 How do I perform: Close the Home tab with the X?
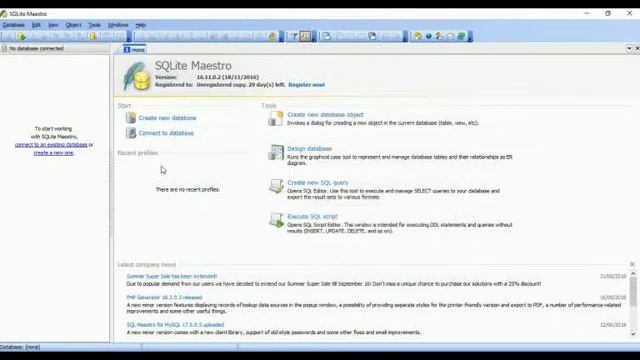point(637,49)
